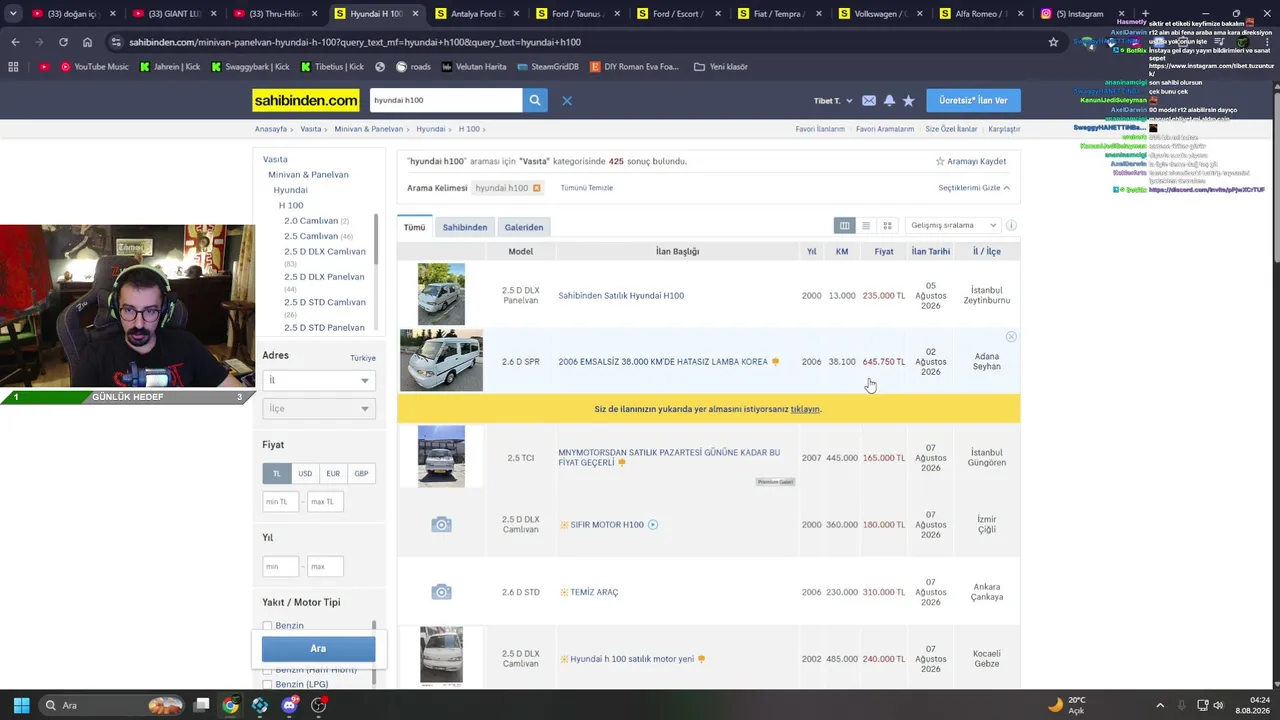Image resolution: width=1280 pixels, height=720 pixels.
Task: Click the hyundai h100 search field
Action: point(446,100)
